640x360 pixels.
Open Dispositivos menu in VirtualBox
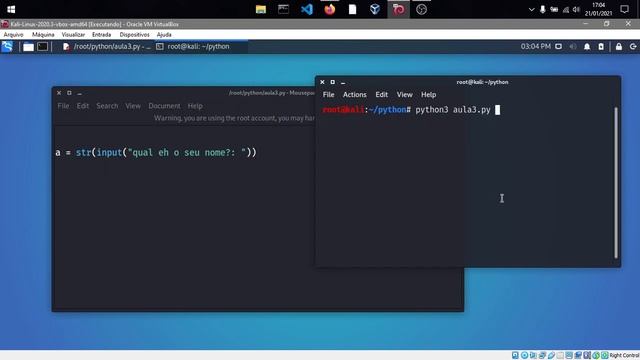pos(135,35)
